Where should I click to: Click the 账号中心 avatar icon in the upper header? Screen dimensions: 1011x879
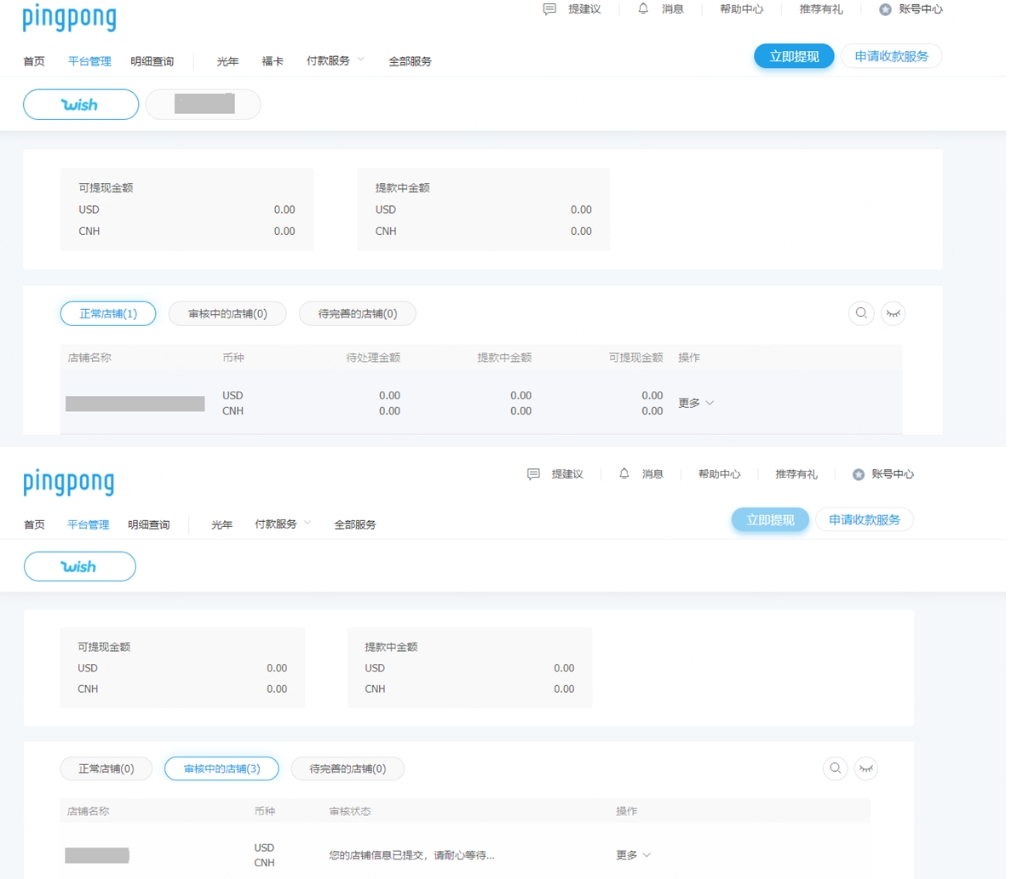click(885, 10)
